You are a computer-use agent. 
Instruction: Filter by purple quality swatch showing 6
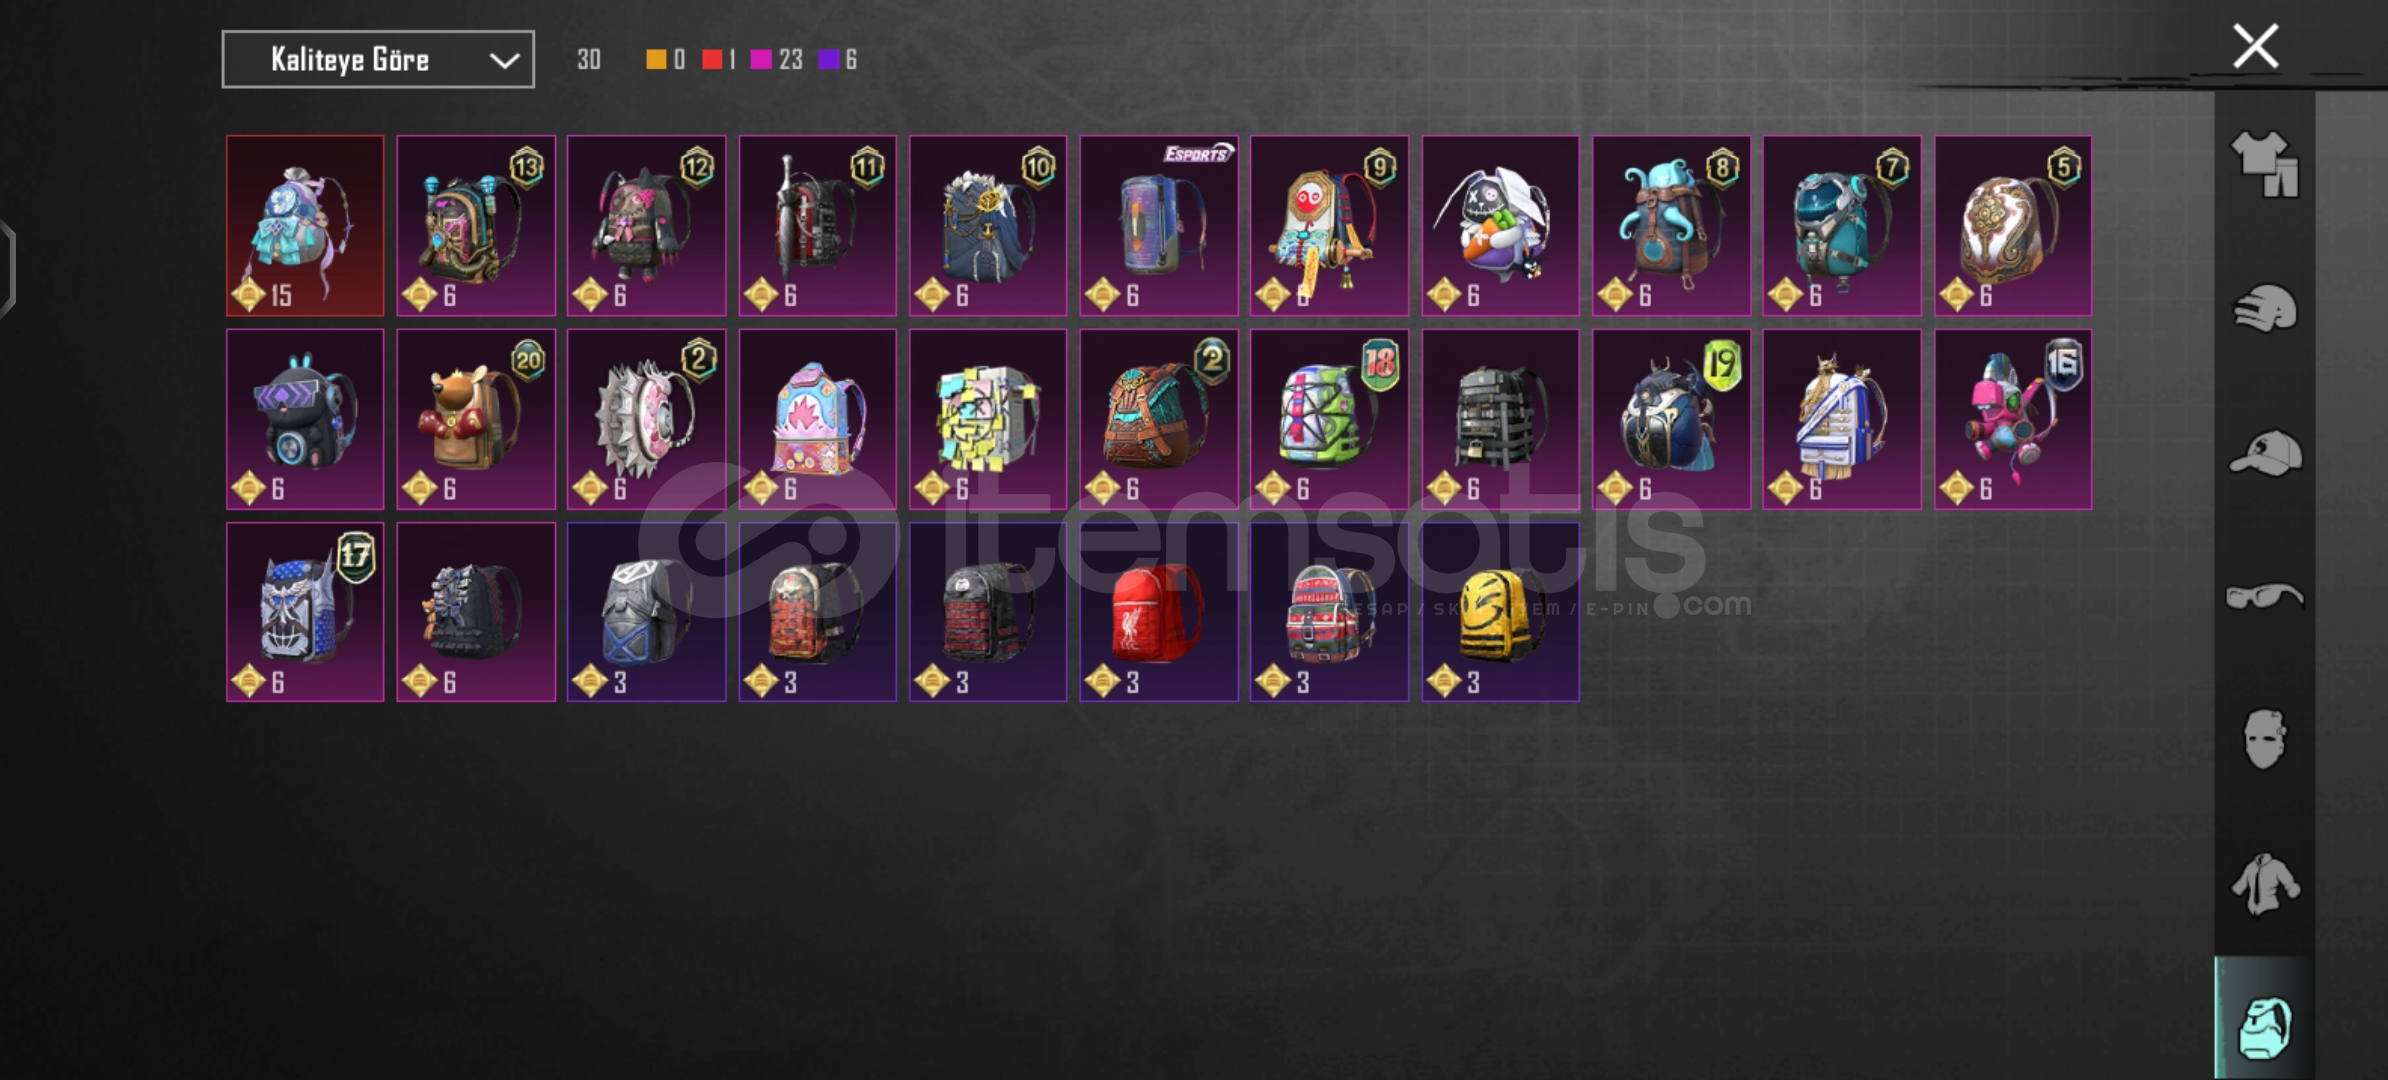(x=829, y=60)
